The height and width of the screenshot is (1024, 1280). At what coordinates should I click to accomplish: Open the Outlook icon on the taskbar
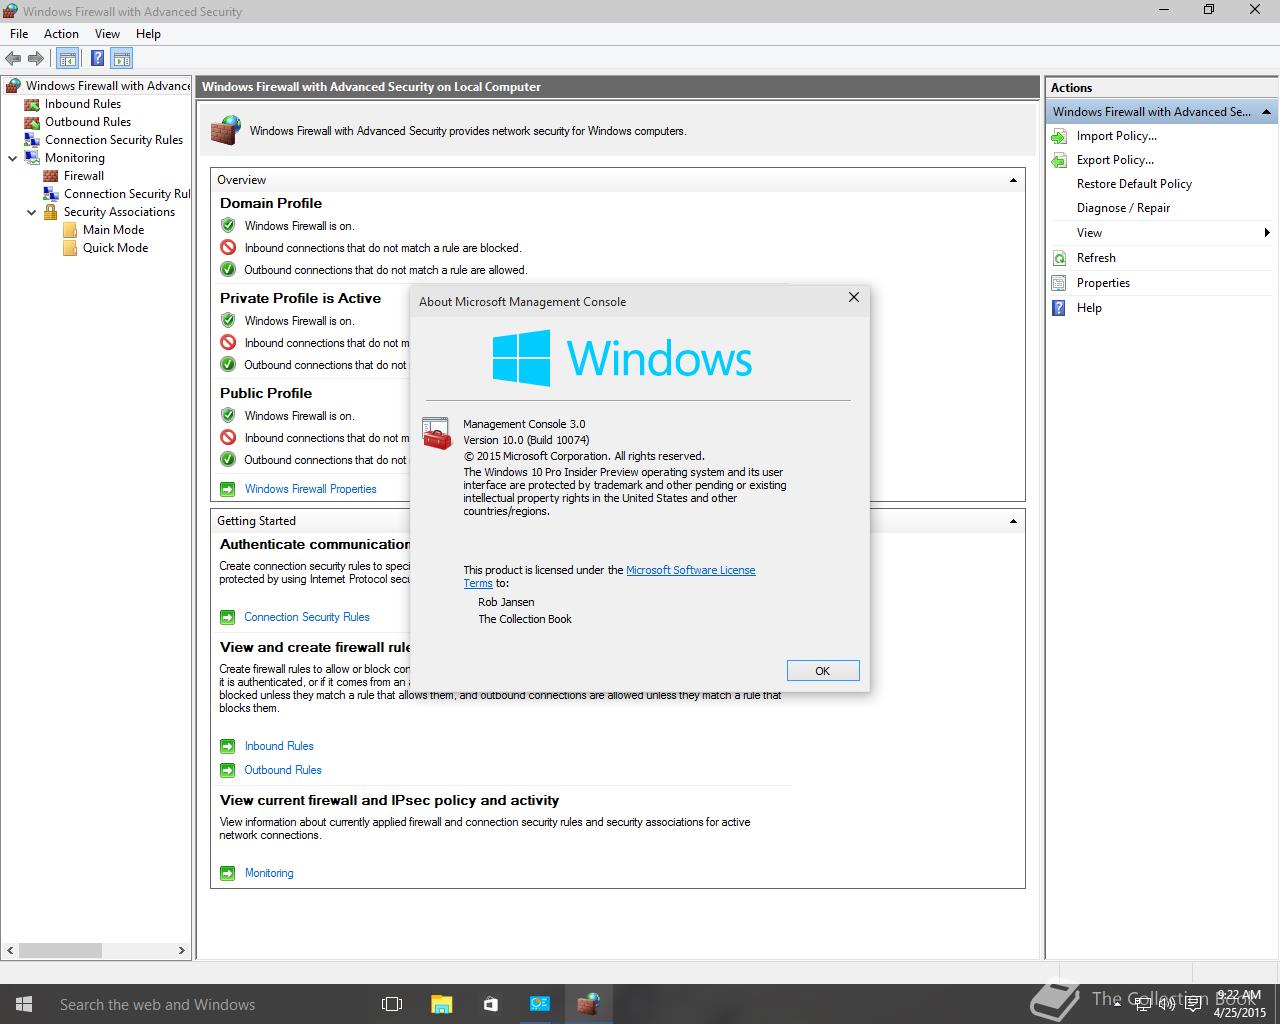coord(539,1004)
